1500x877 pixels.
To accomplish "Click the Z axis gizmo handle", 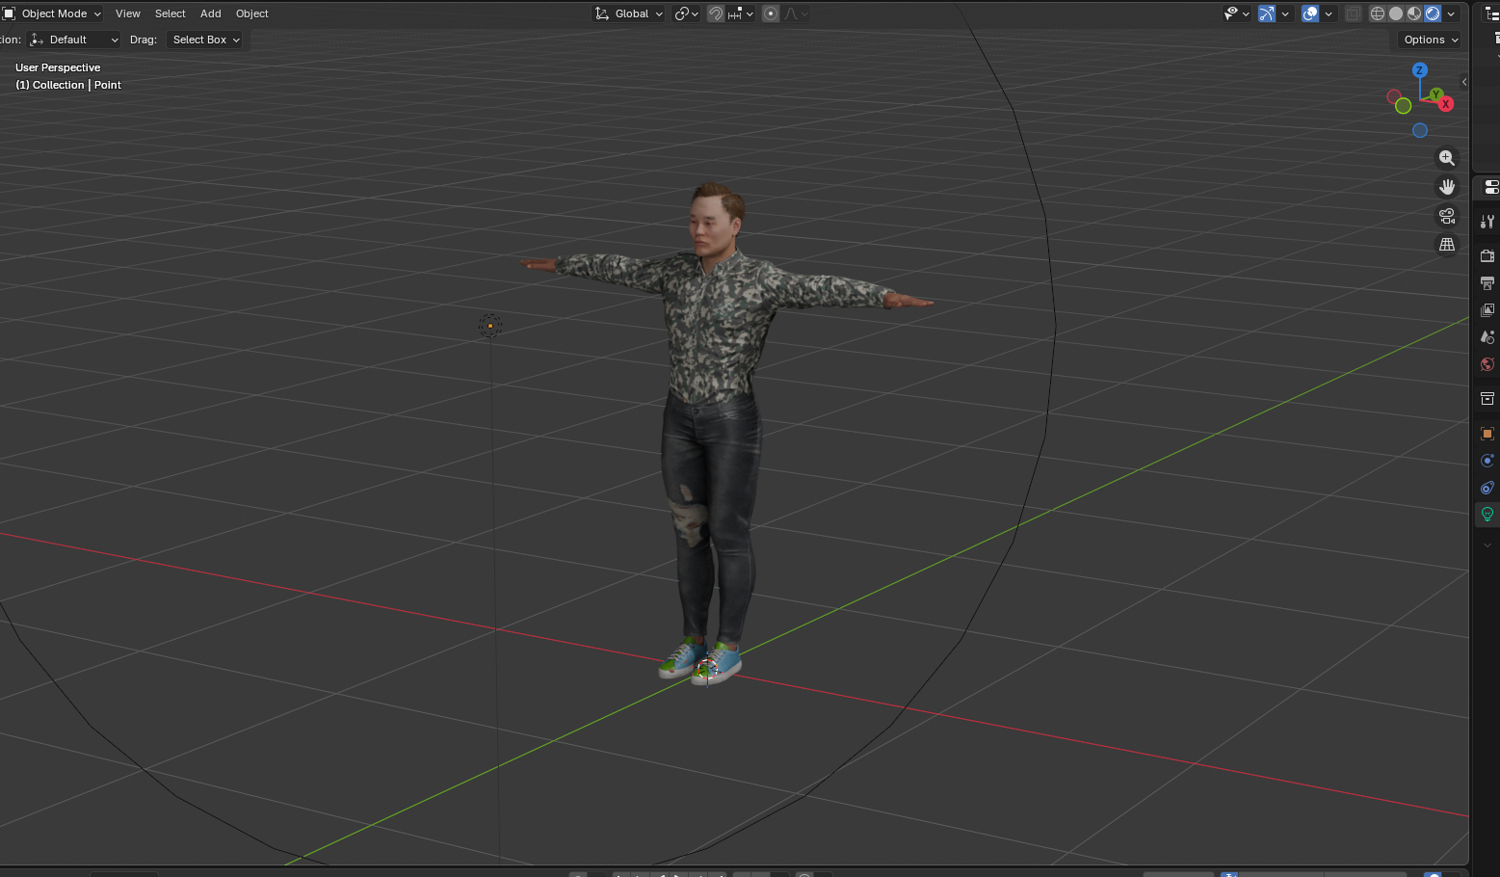I will [x=1420, y=70].
